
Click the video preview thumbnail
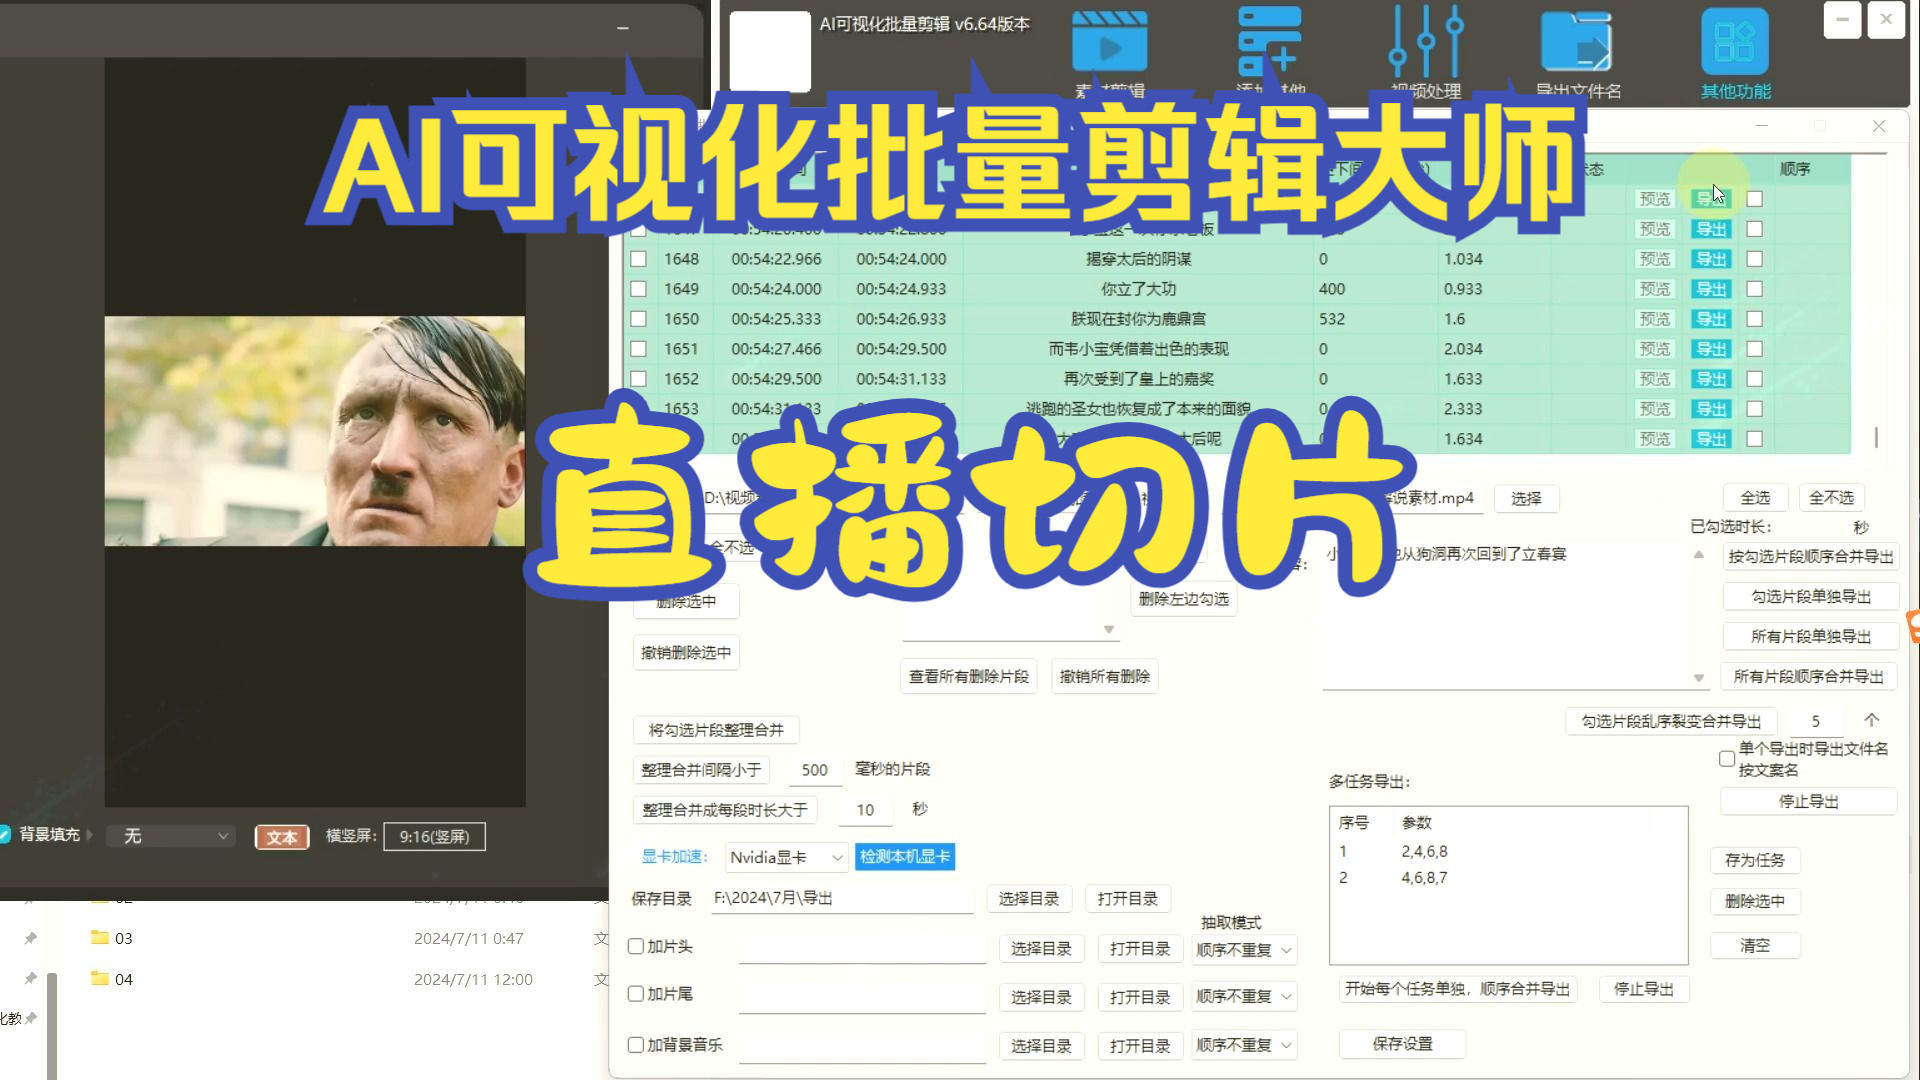[x=315, y=431]
